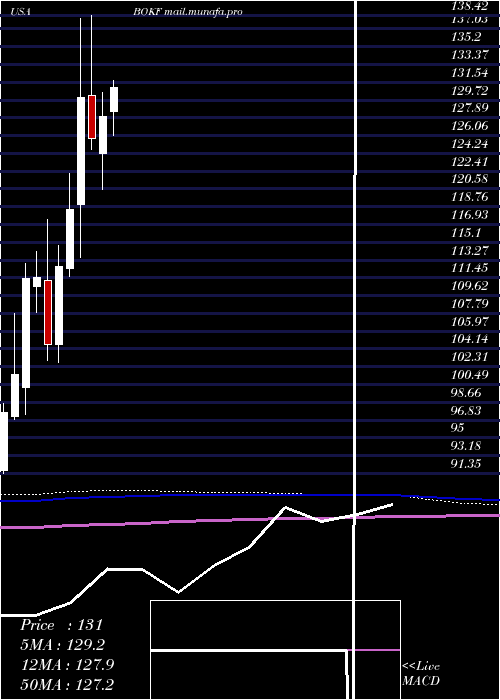
Task: Click the 116.93 price axis label
Action: (x=470, y=215)
